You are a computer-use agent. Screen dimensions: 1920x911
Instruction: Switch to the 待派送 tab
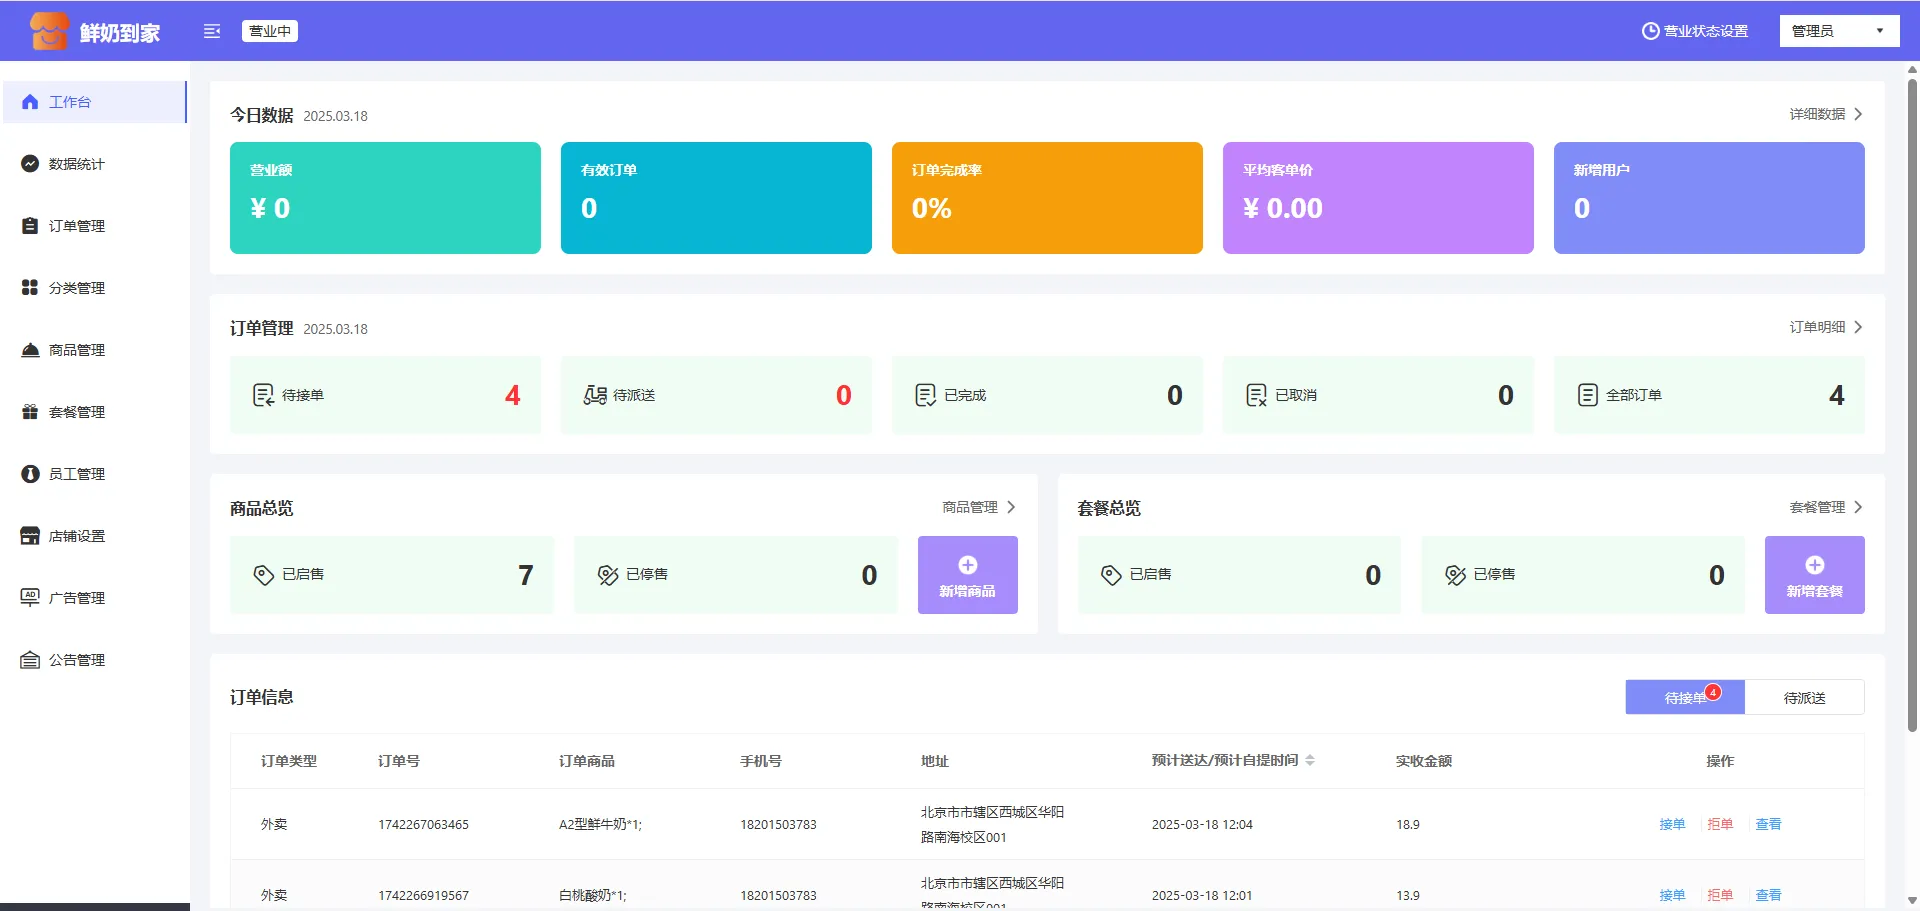(1804, 698)
